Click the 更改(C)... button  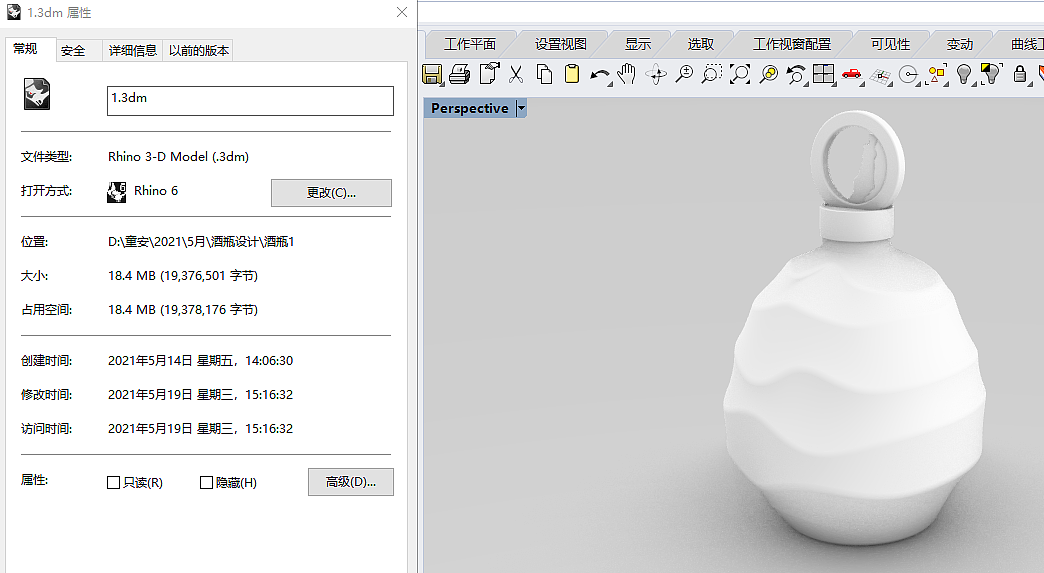coord(331,192)
